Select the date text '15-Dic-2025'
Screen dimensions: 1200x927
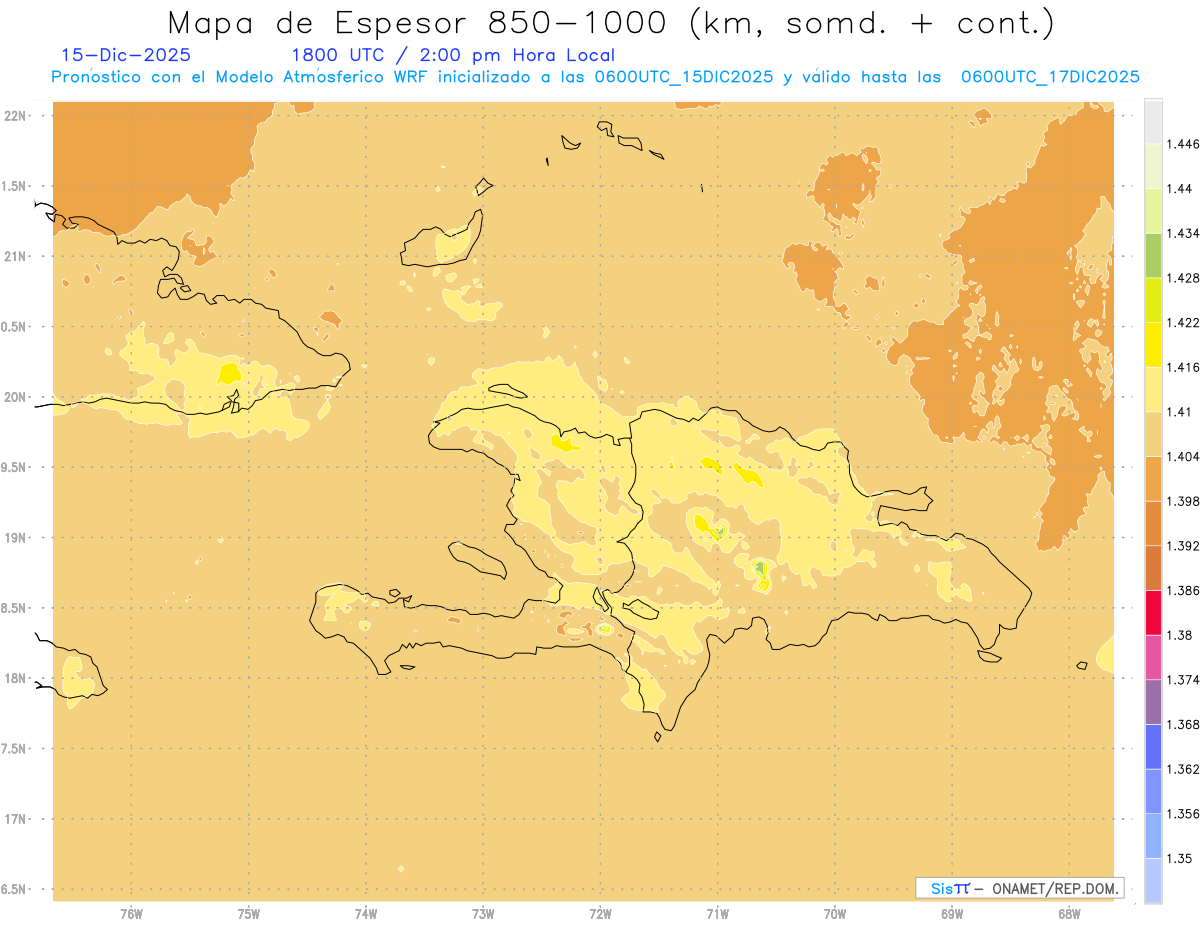coord(126,55)
